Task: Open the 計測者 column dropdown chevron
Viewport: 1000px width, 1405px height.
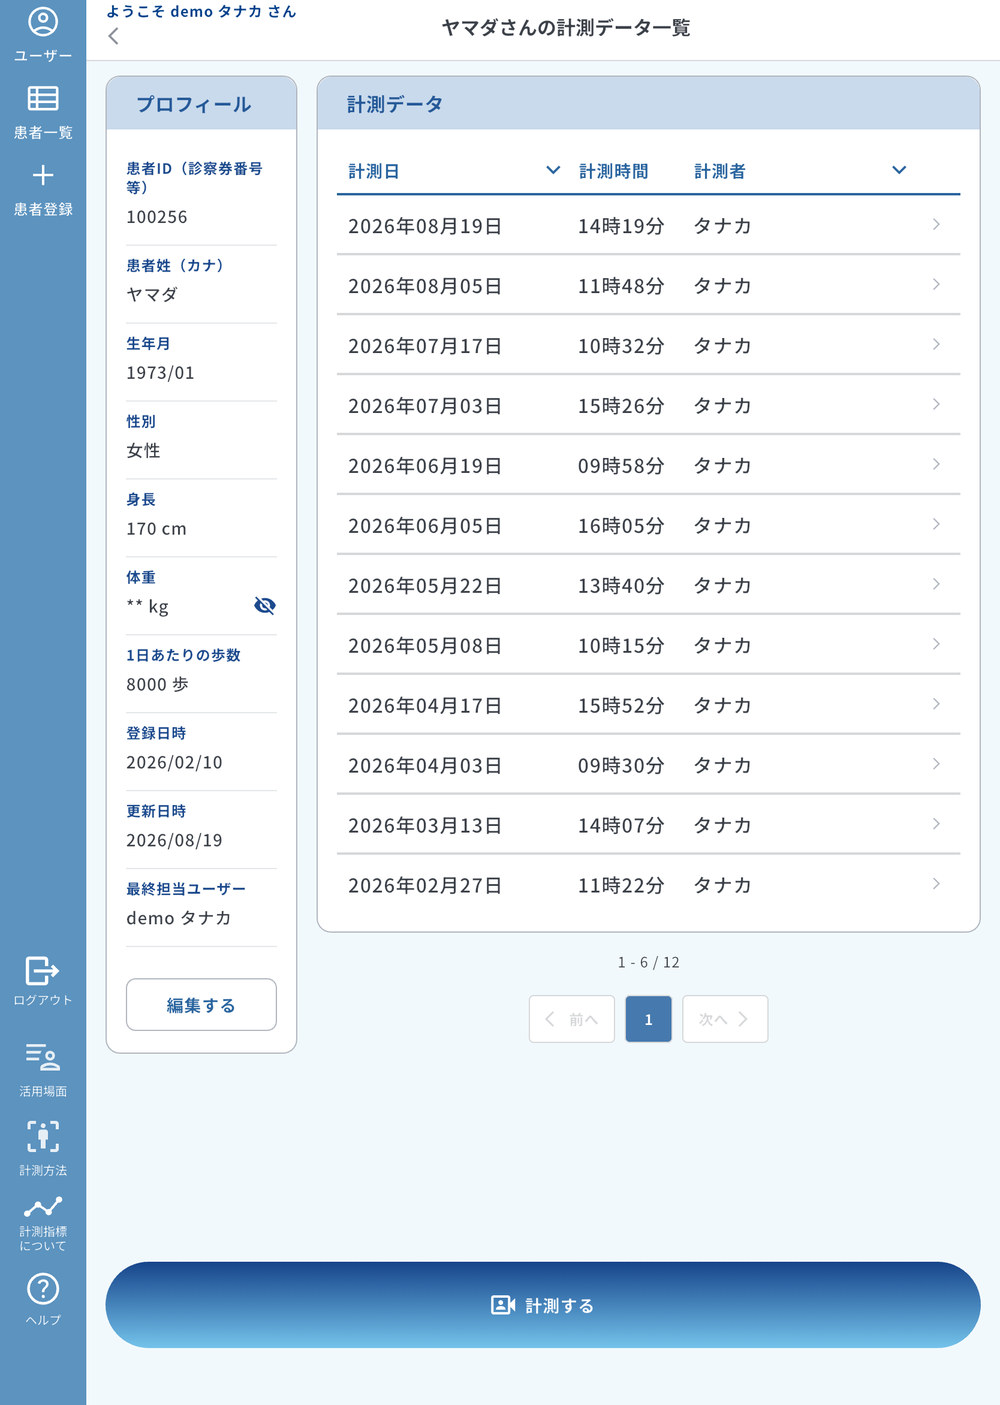Action: 899,170
